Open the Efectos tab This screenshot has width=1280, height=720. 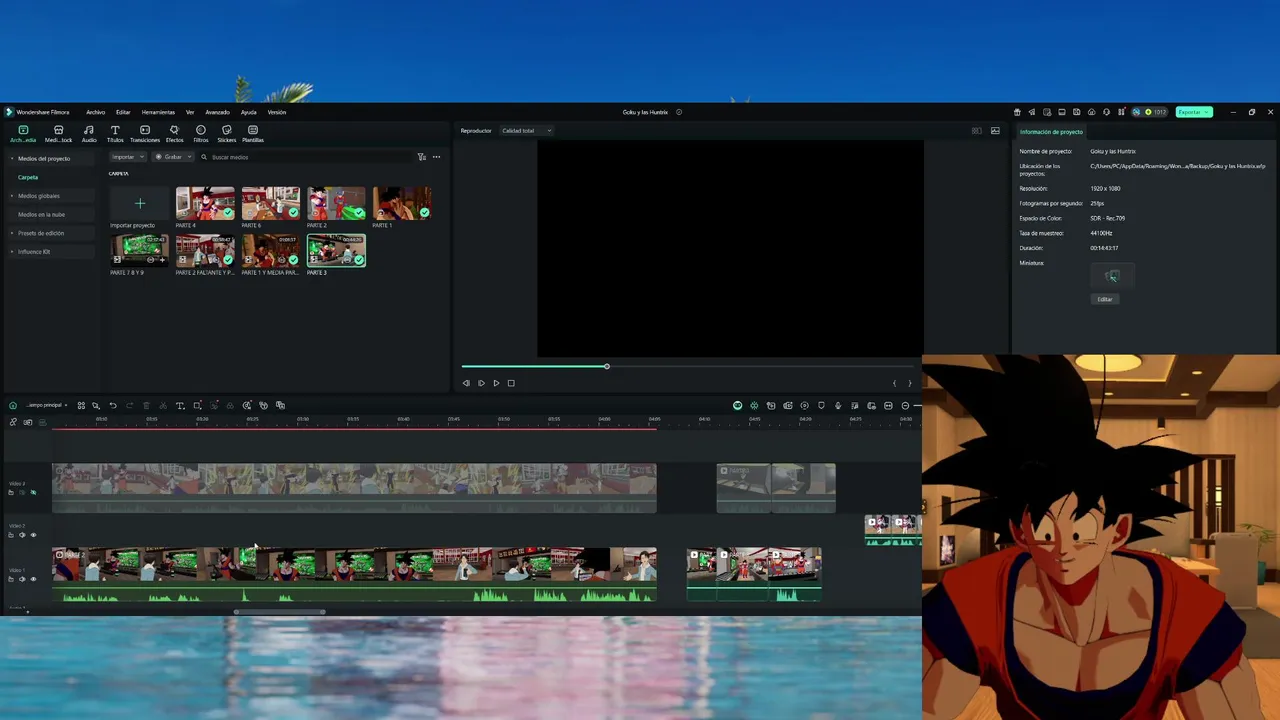pyautogui.click(x=174, y=134)
